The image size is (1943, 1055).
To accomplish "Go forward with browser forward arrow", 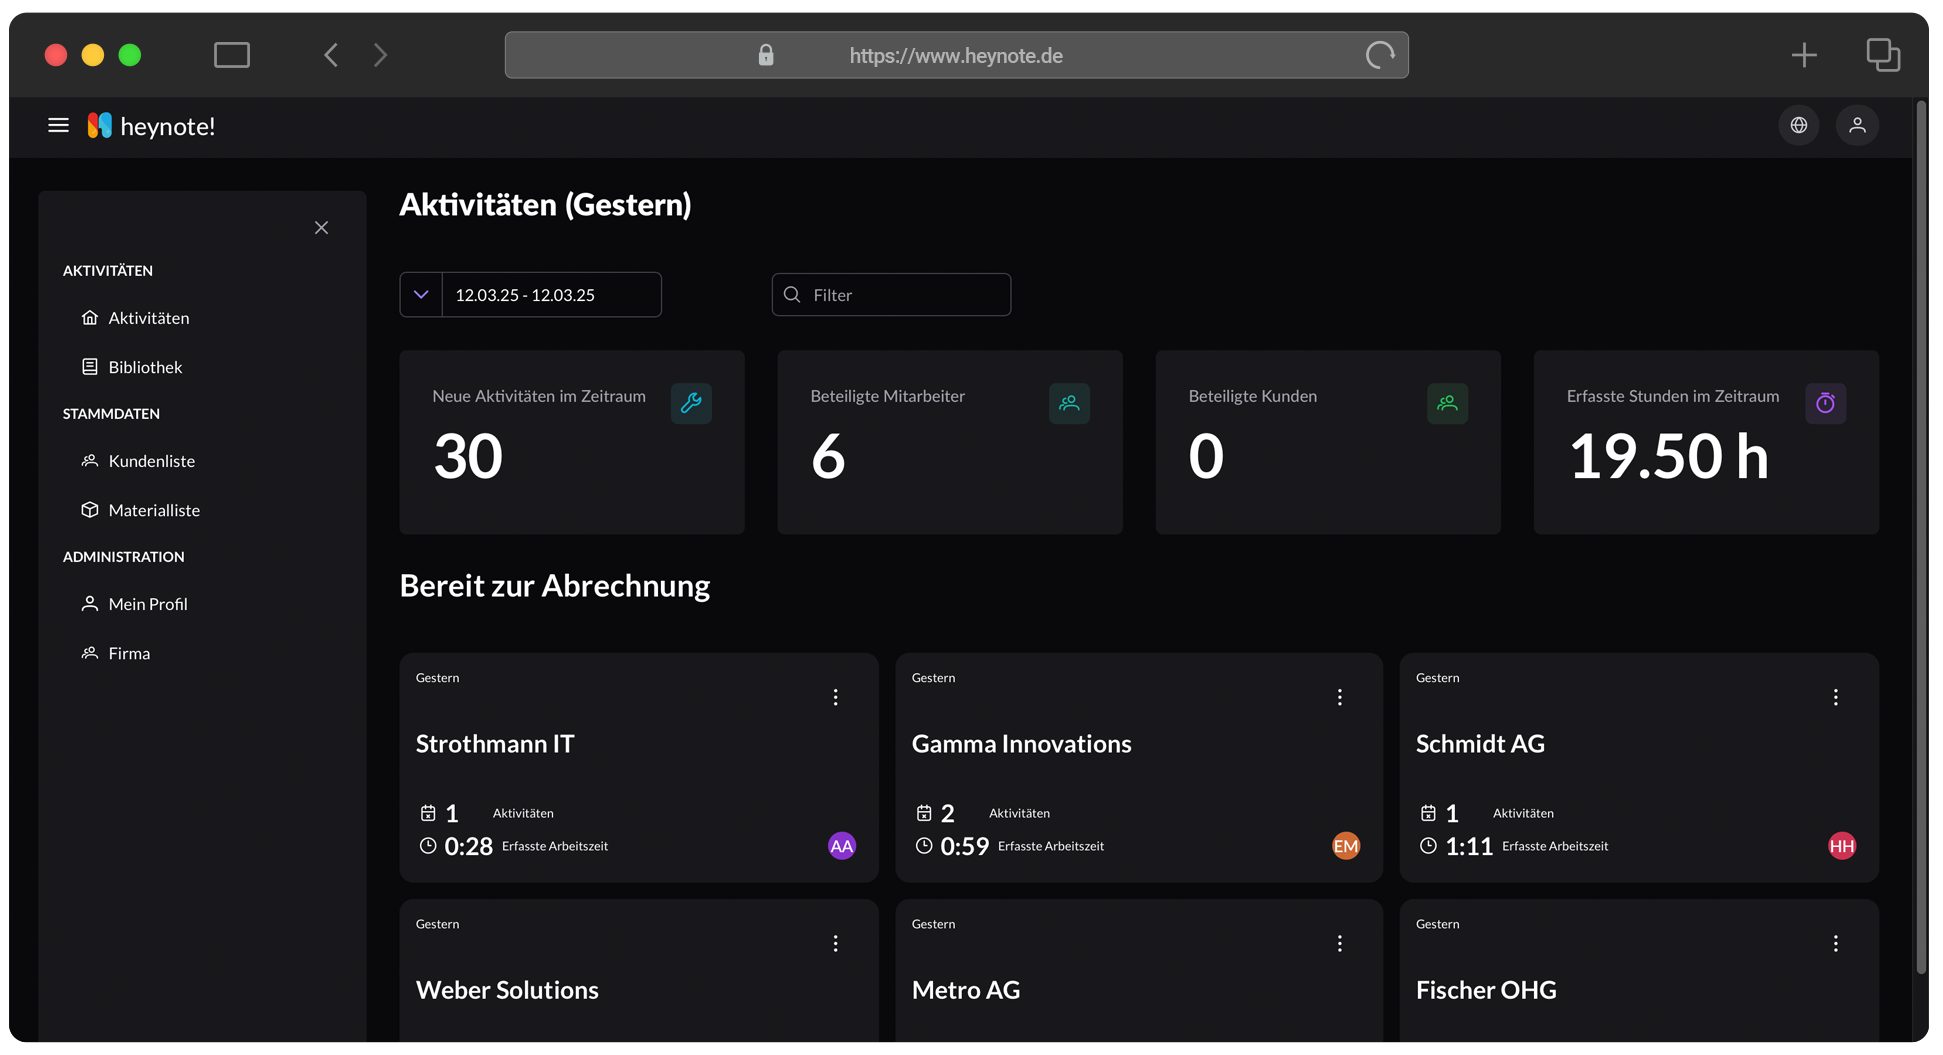I will point(380,55).
